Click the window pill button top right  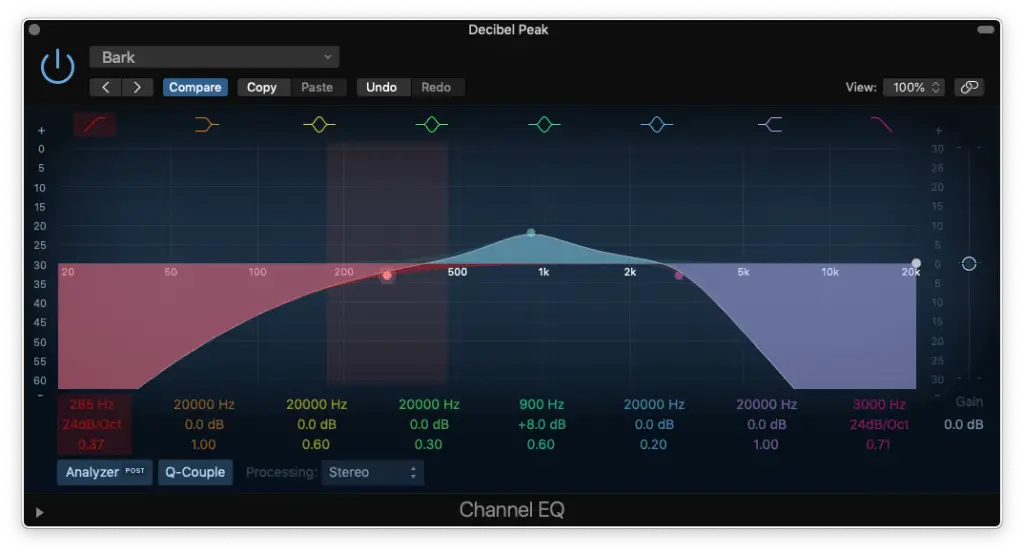[985, 29]
